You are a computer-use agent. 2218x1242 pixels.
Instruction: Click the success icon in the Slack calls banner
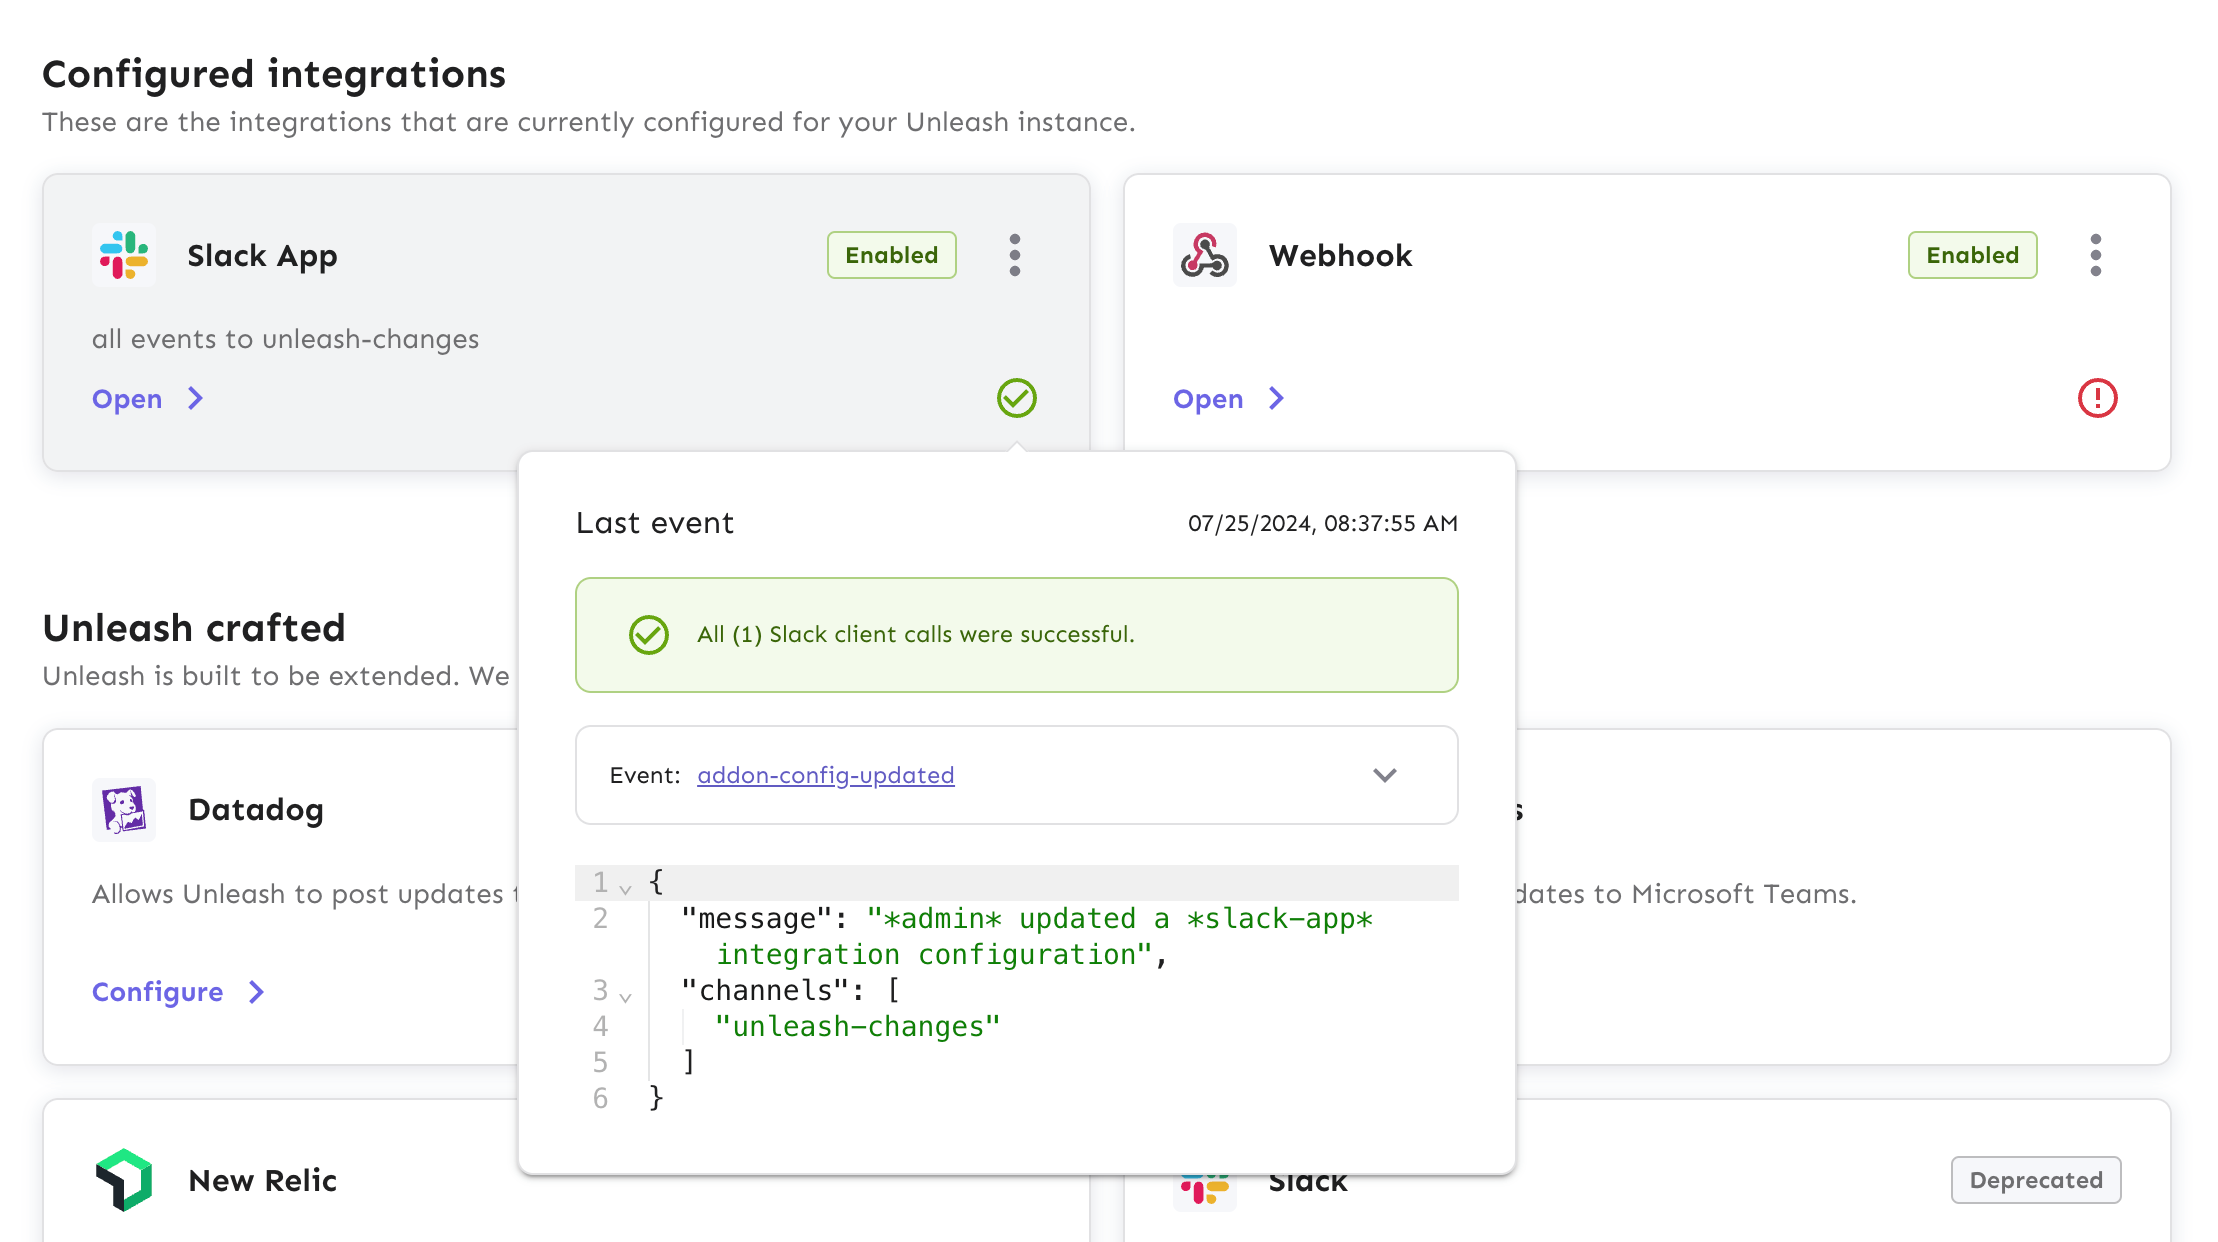click(x=648, y=634)
